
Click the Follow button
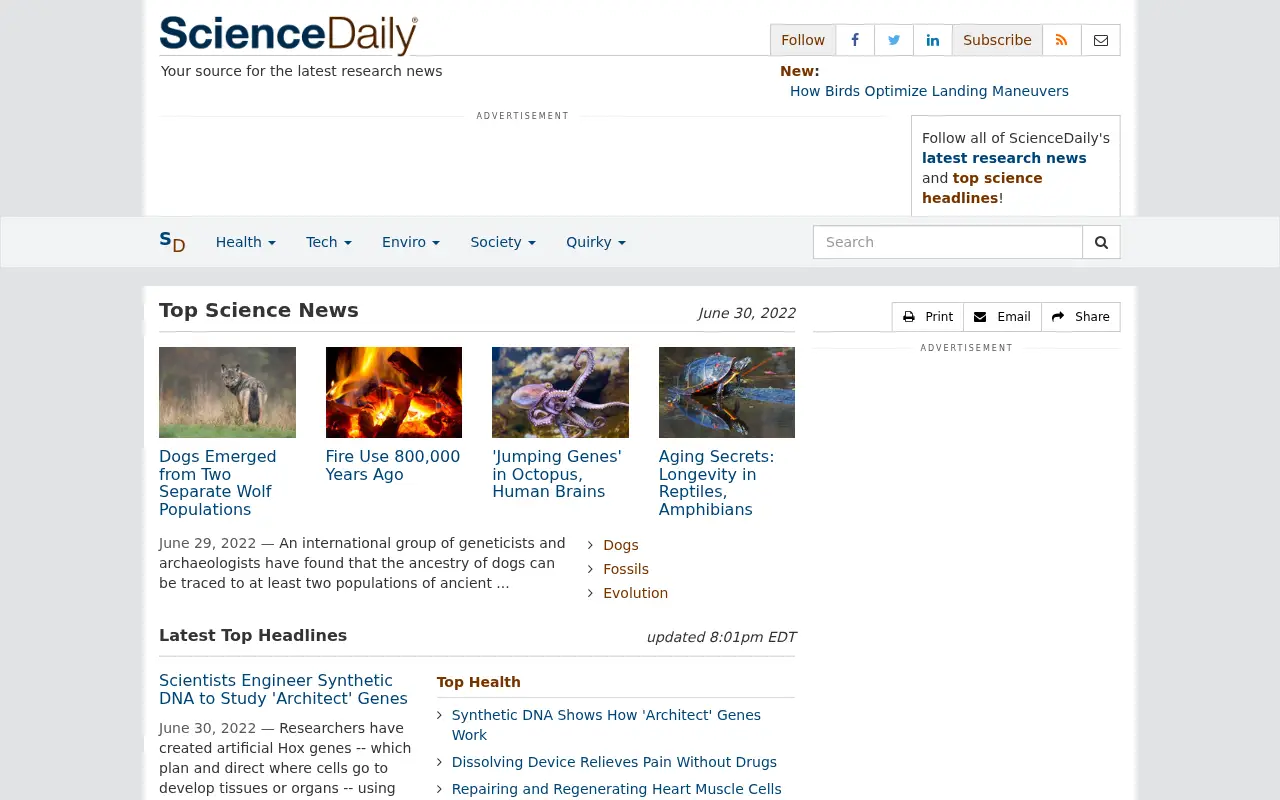point(803,40)
